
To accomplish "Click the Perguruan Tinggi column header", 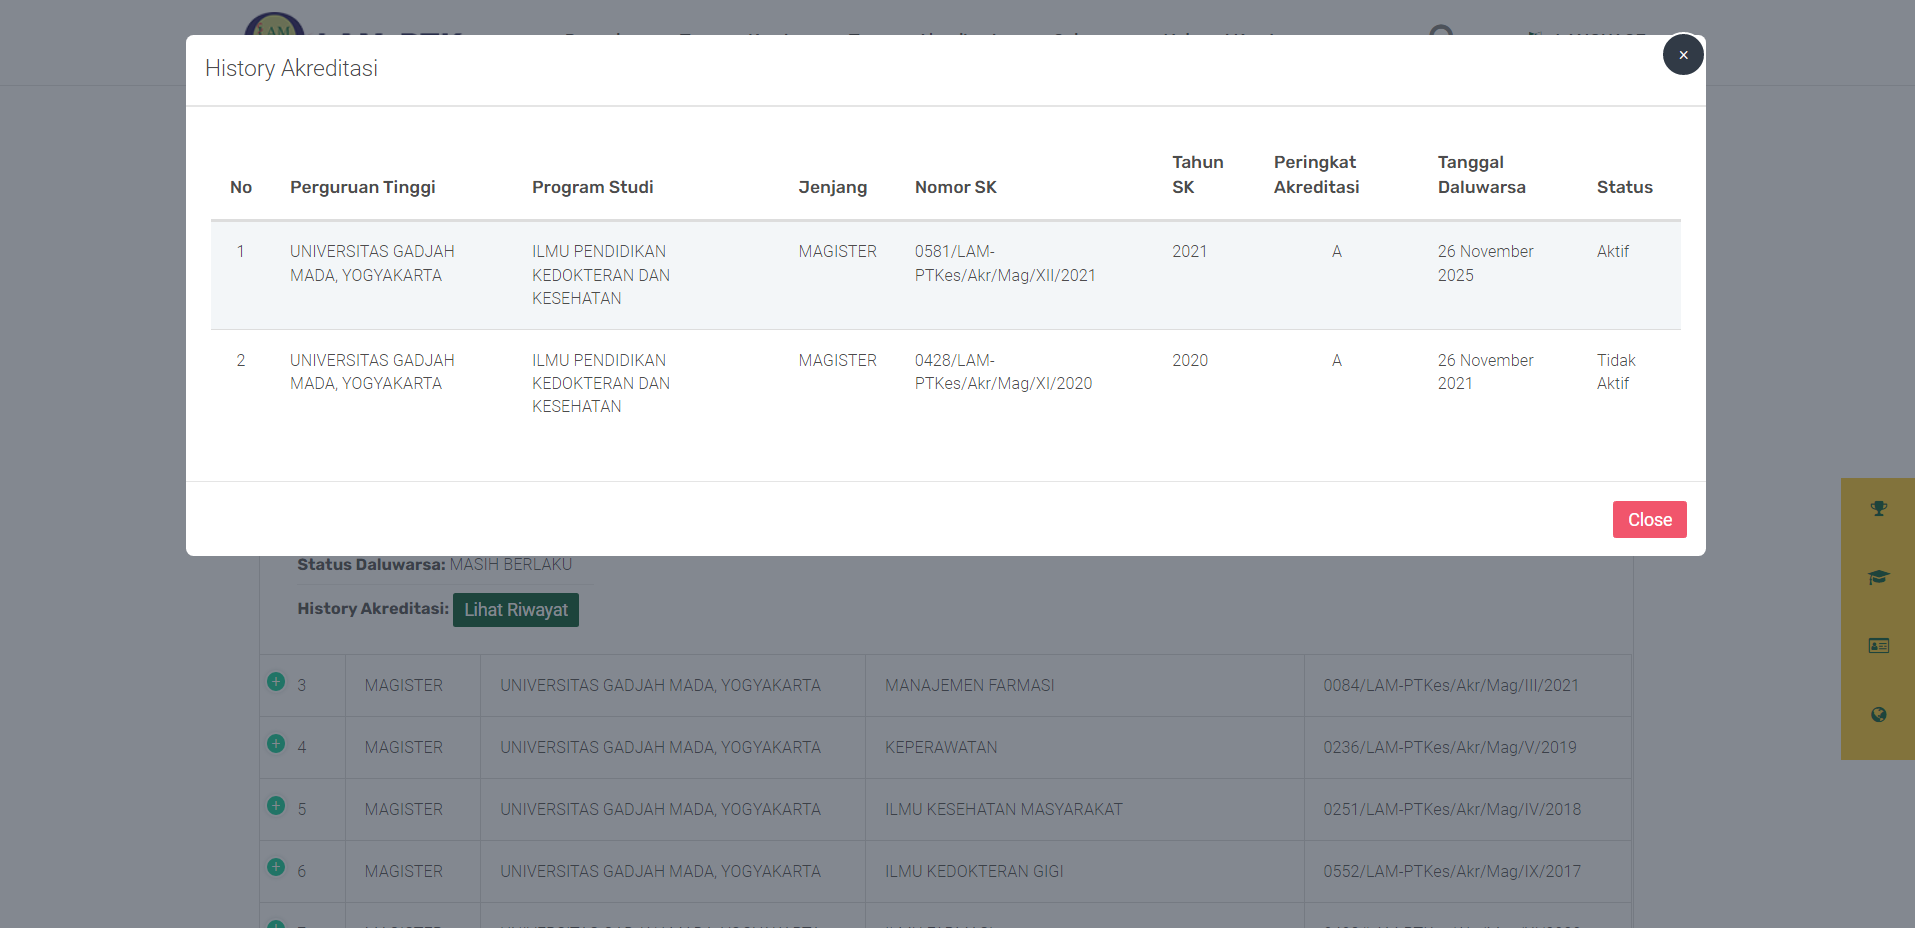I will pos(362,187).
